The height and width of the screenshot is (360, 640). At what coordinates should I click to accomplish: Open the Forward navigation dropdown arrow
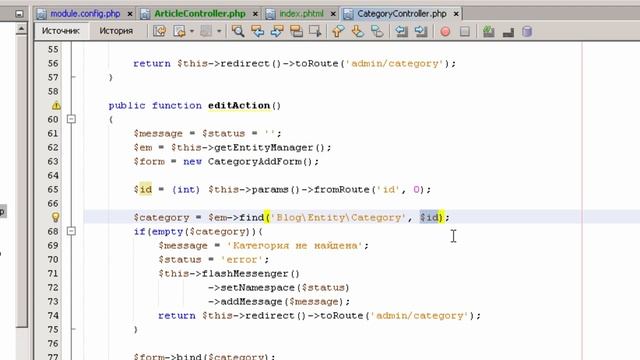219,31
